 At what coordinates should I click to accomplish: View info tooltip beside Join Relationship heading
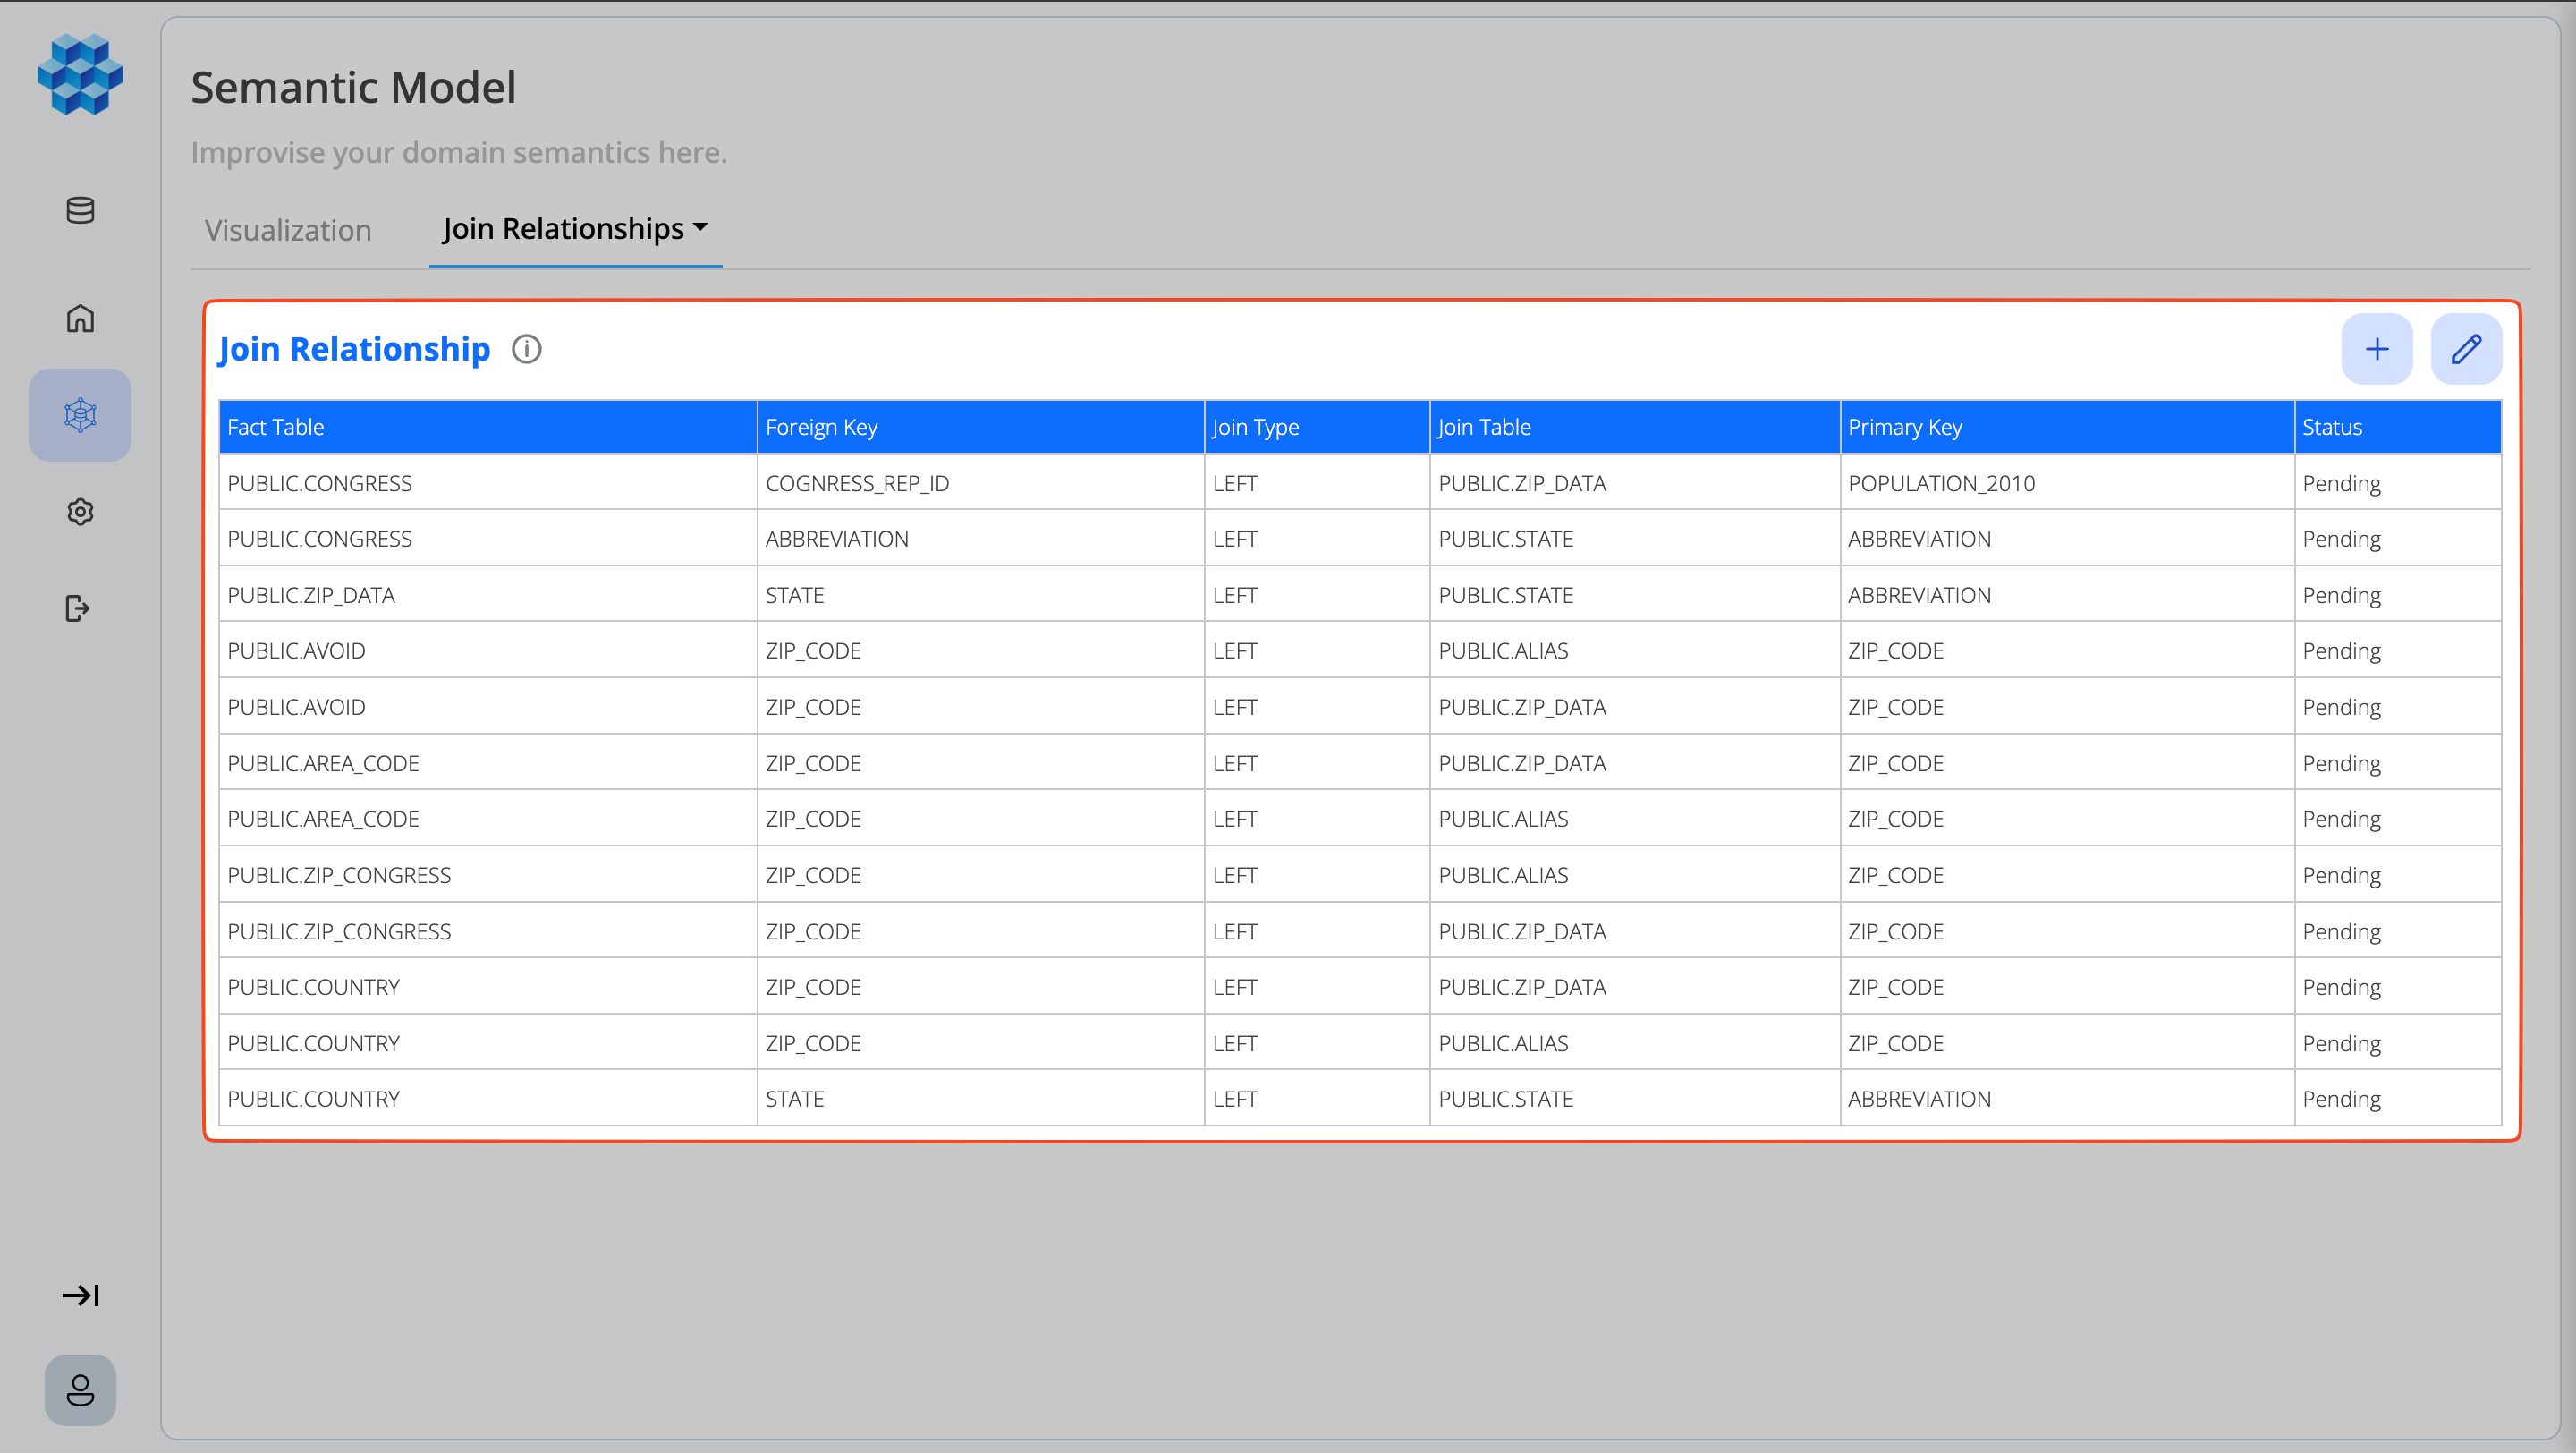(x=526, y=349)
